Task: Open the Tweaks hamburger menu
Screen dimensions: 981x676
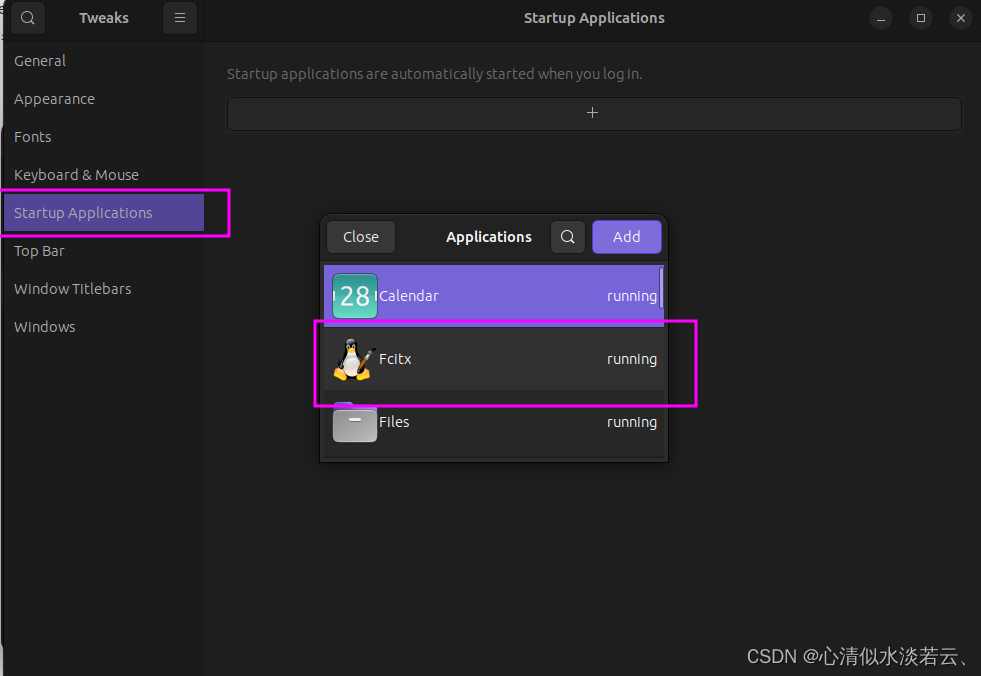Action: pos(180,18)
